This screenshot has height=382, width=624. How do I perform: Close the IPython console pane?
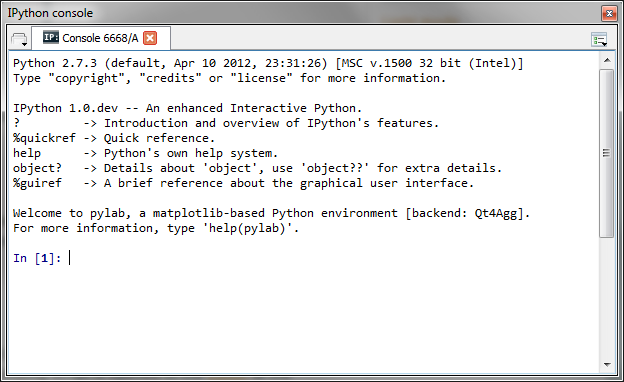click(609, 14)
